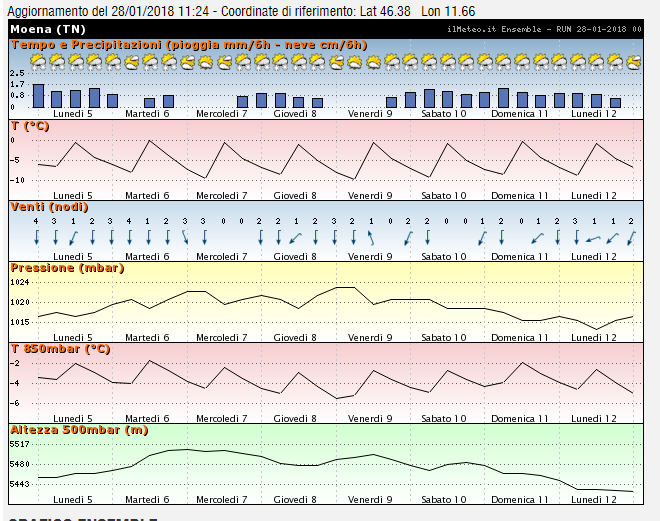This screenshot has height=521, width=660.
Task: Click the 5480 altitude axis label
Action: click(x=19, y=464)
